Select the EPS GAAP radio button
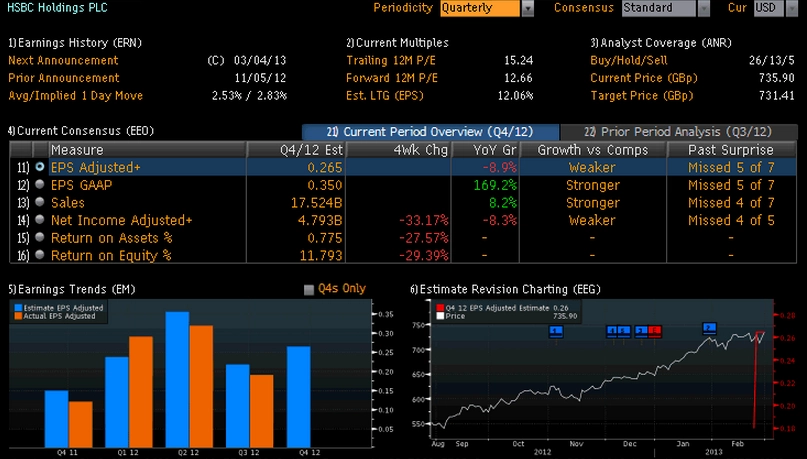This screenshot has height=459, width=807. tap(40, 184)
